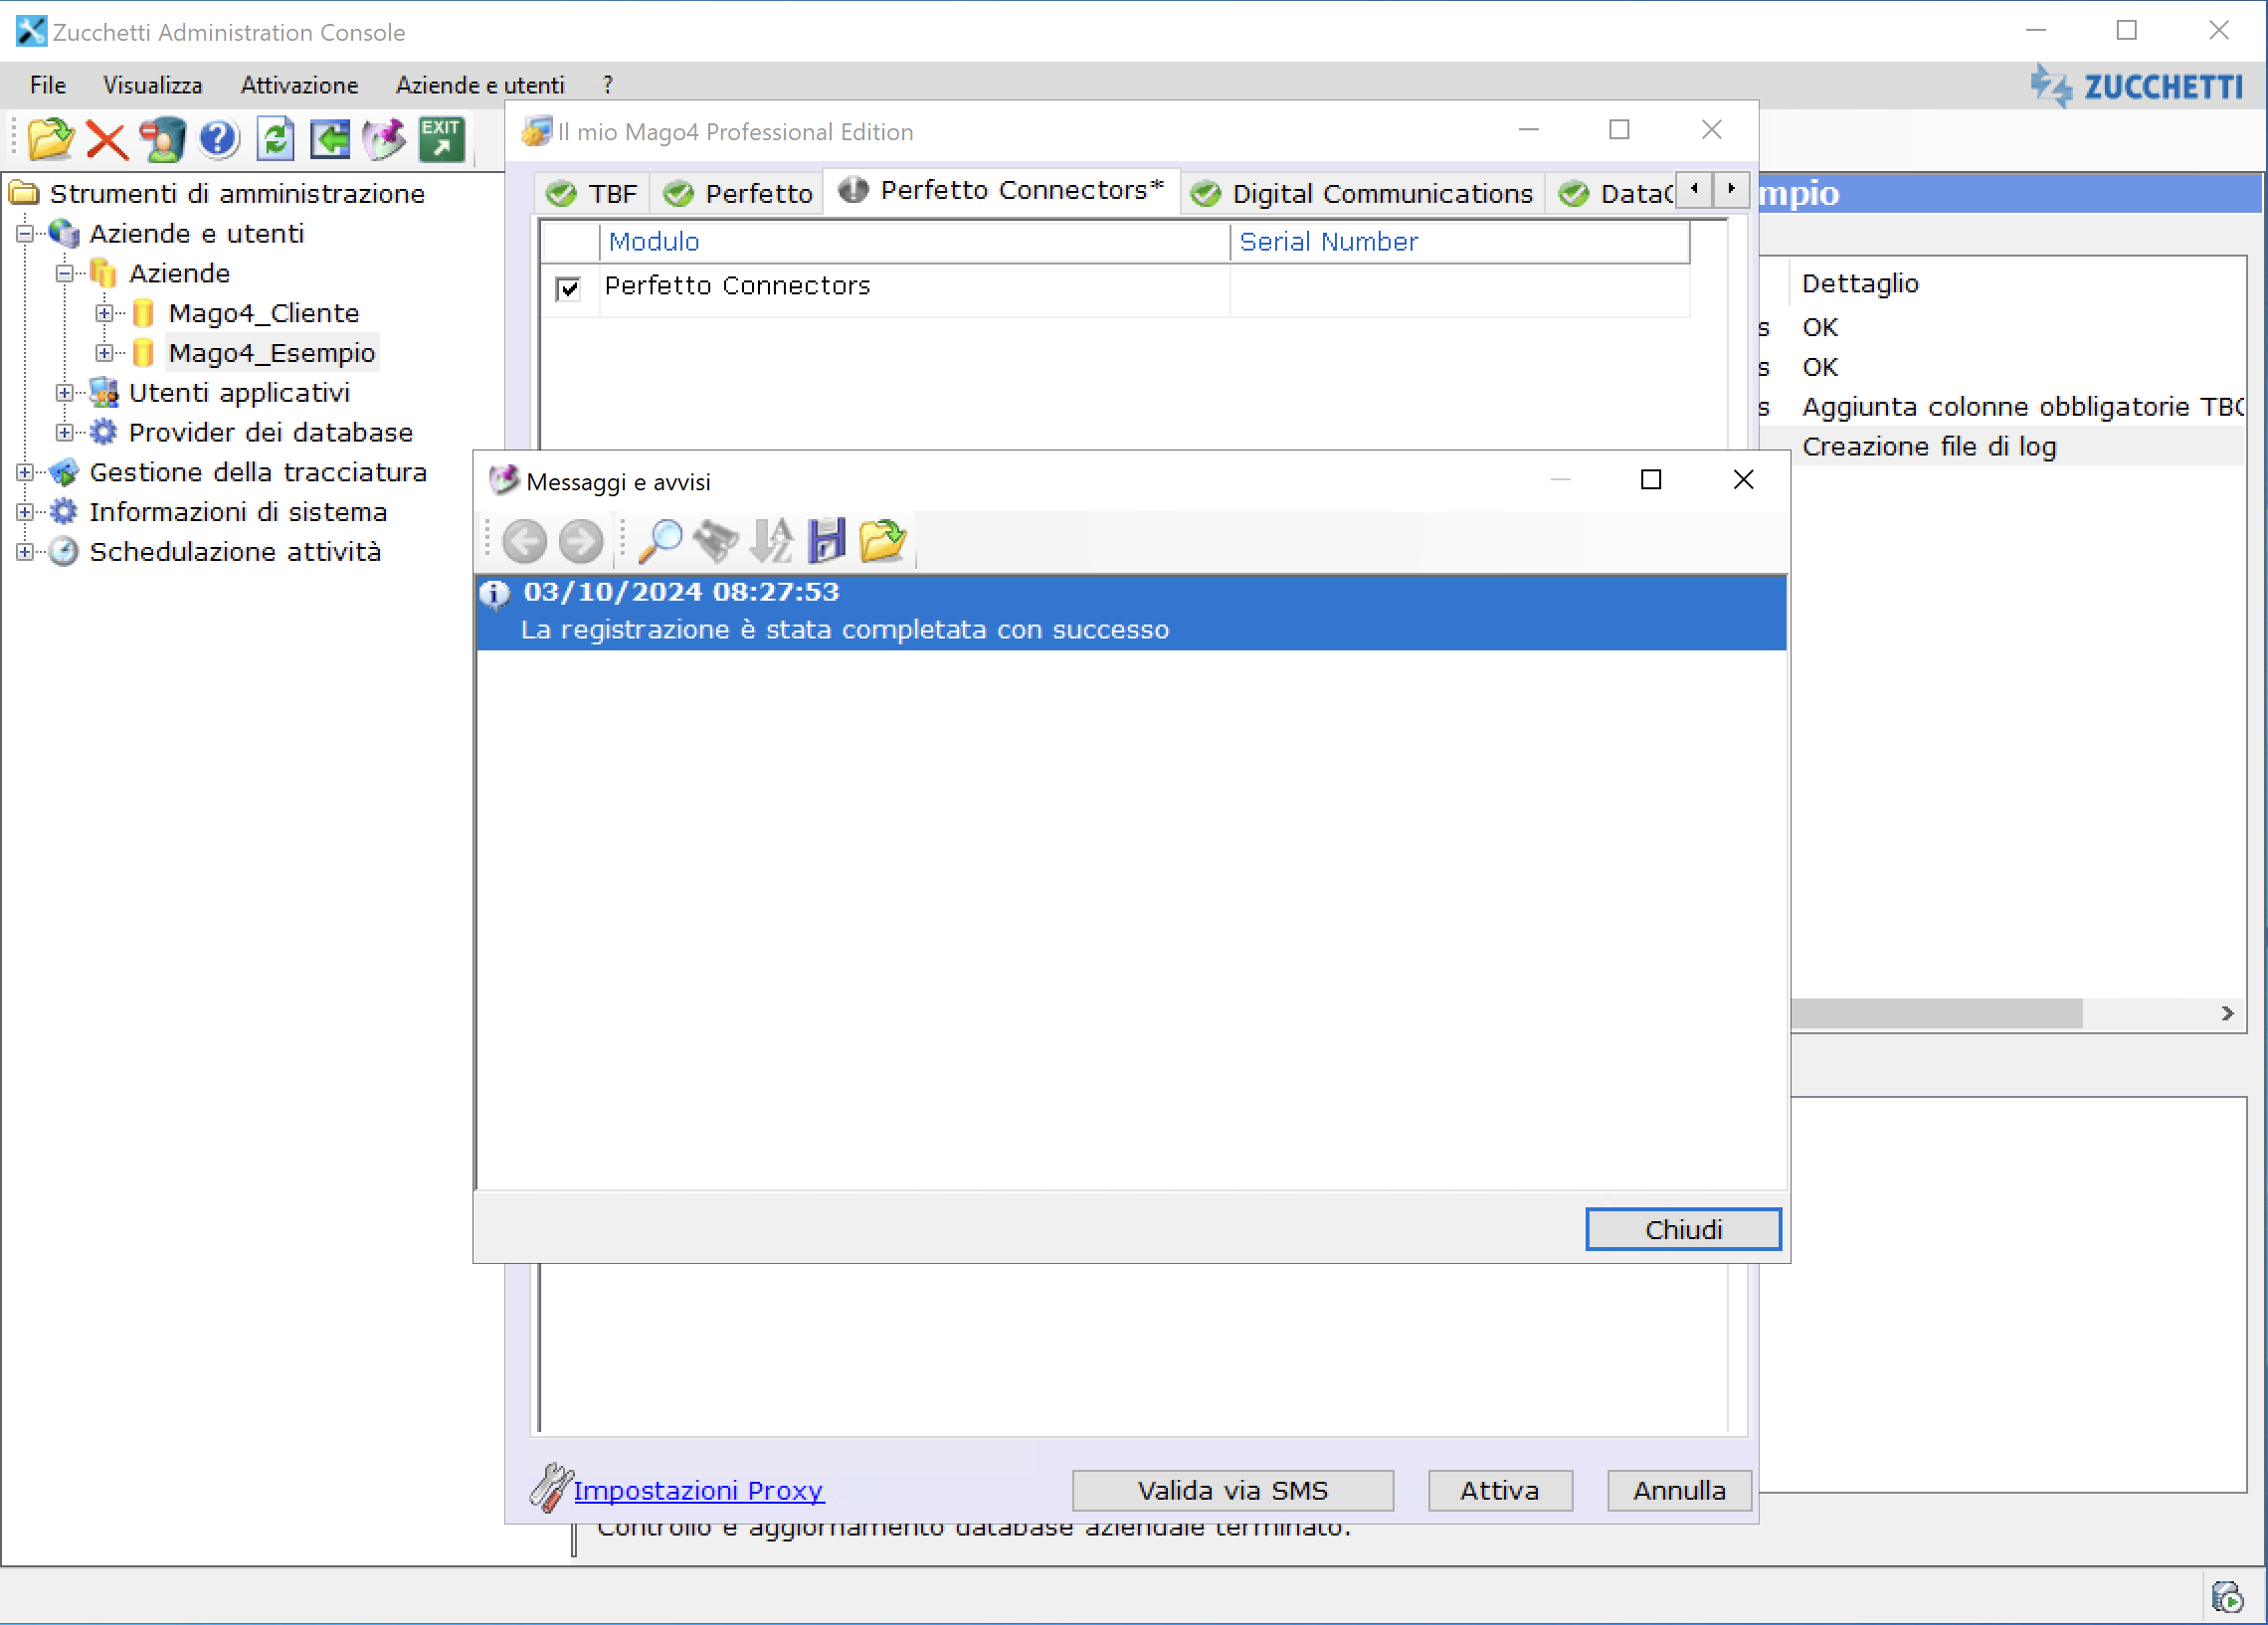
Task: Click the Chiudi button
Action: click(x=1683, y=1229)
